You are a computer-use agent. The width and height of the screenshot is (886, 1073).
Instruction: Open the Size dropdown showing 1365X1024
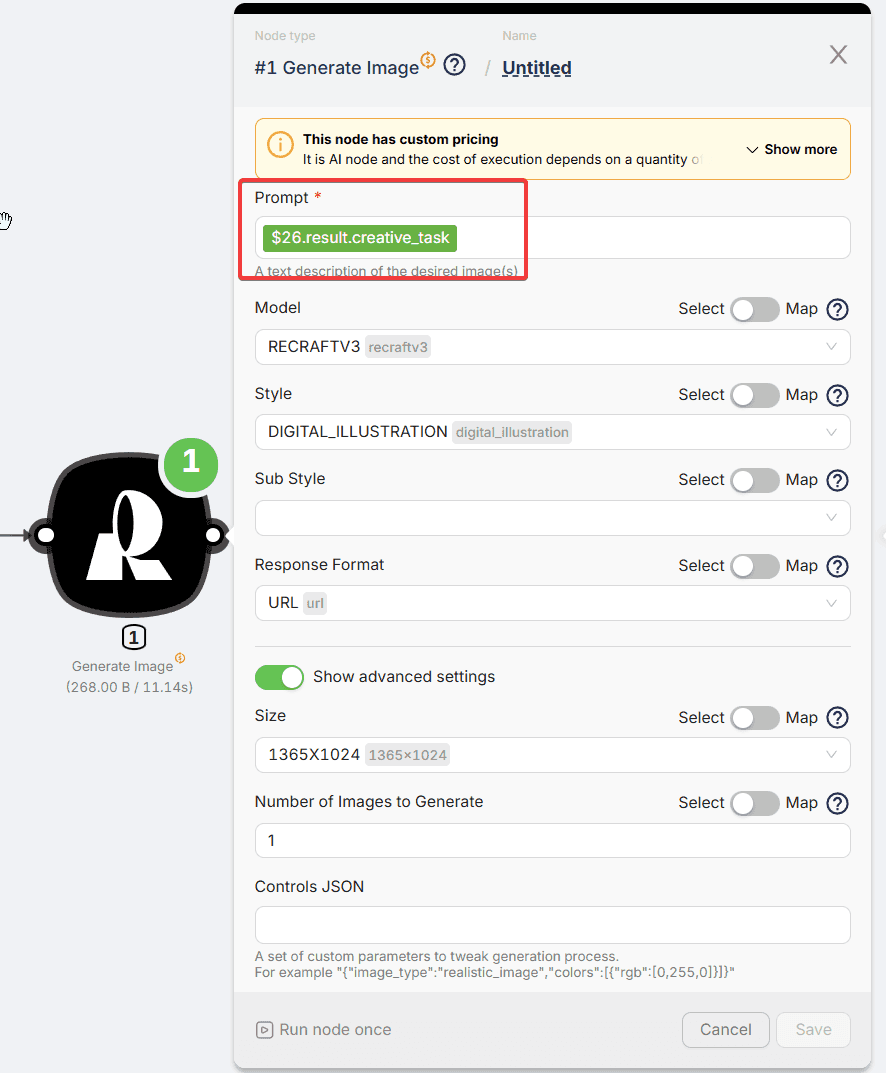click(x=552, y=755)
